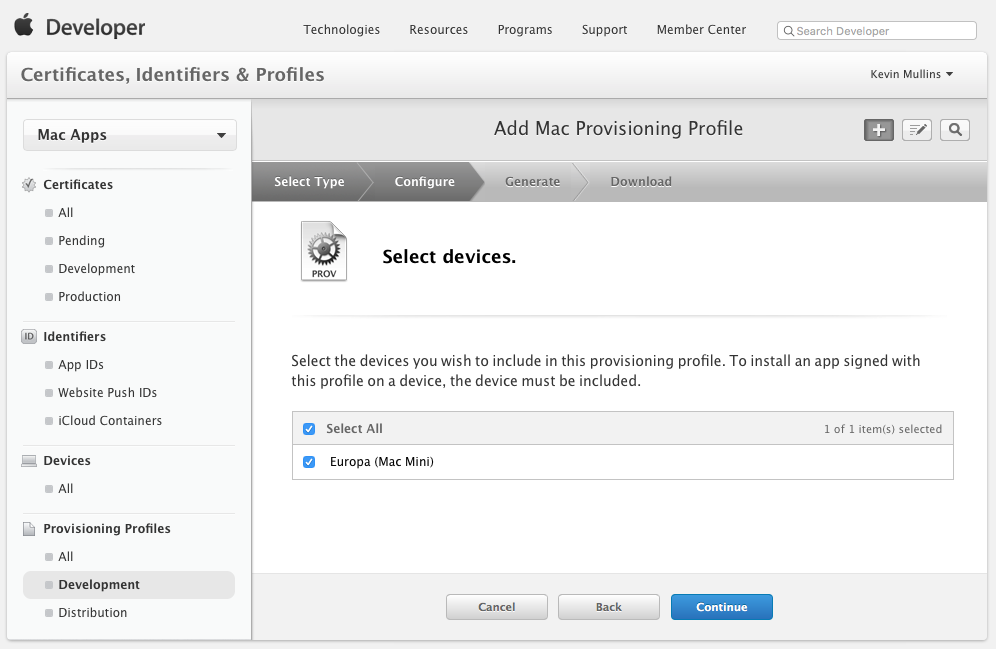Go to the Select Type step
The image size is (996, 649).
pos(309,182)
